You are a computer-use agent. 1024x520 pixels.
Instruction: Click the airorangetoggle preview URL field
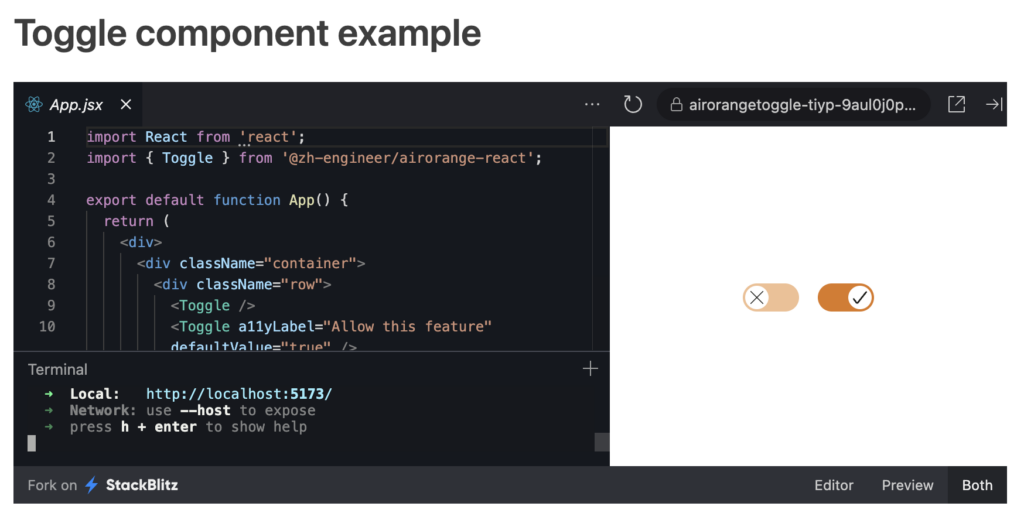(800, 104)
